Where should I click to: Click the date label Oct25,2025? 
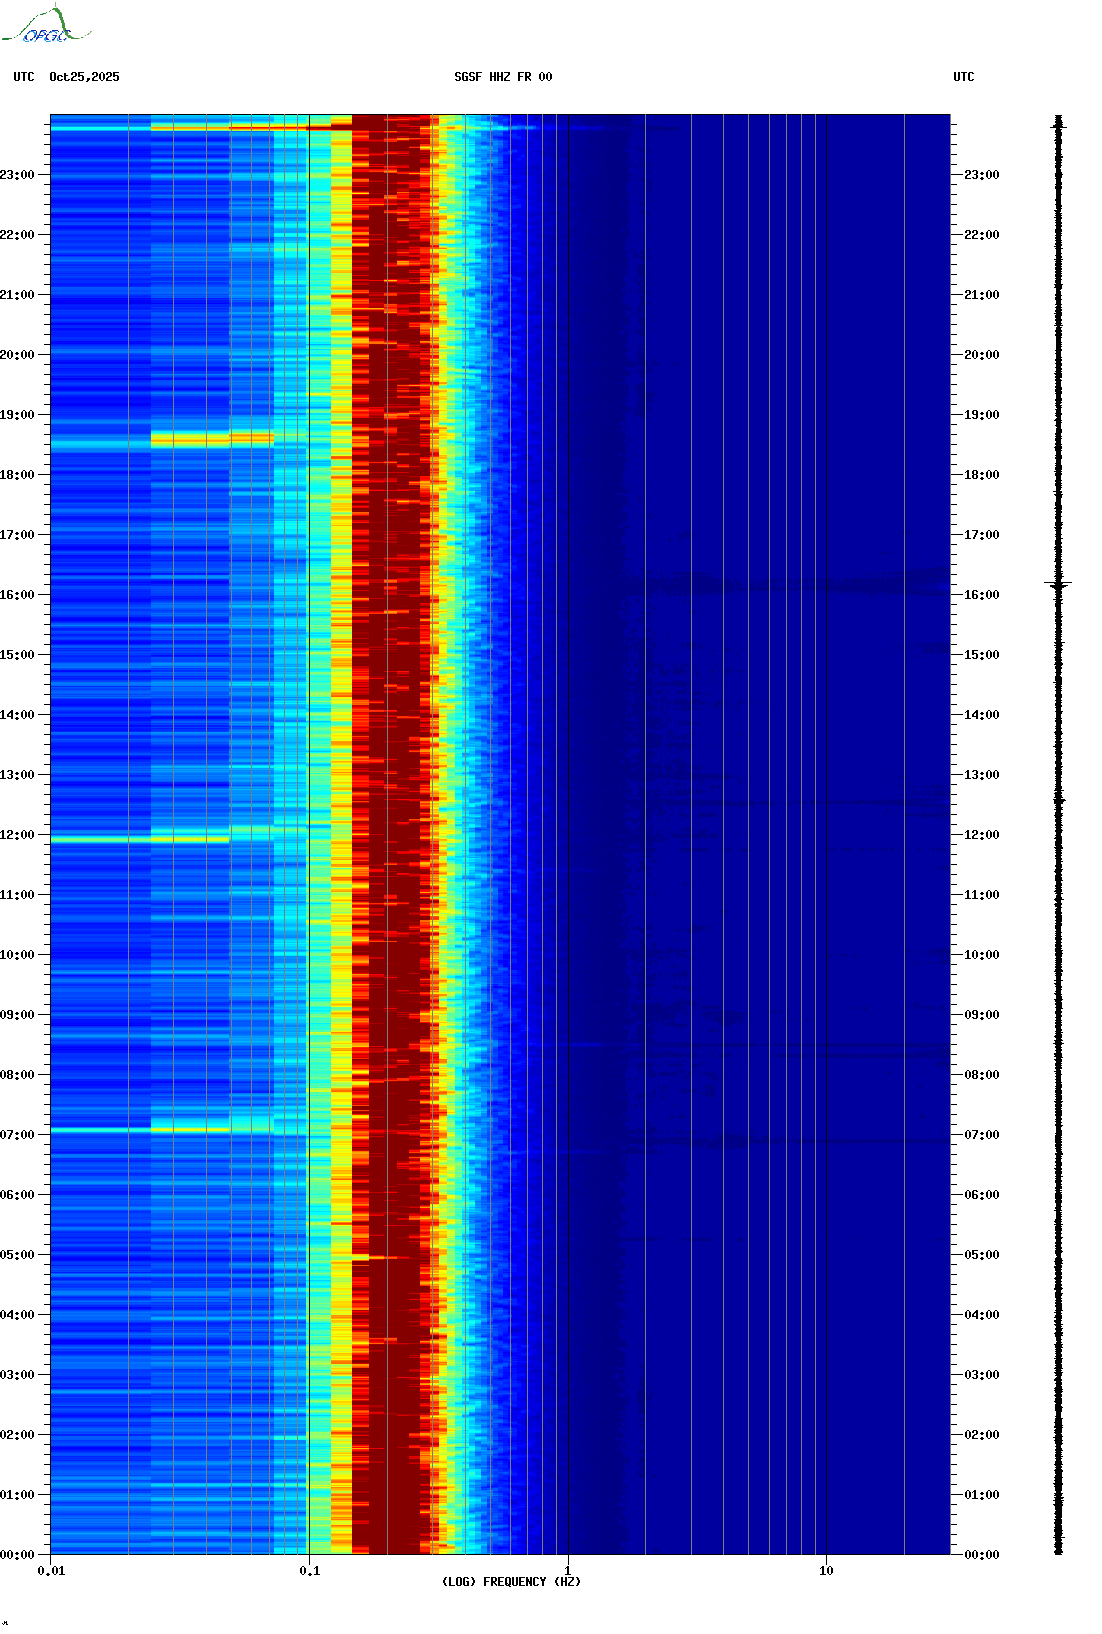[84, 77]
